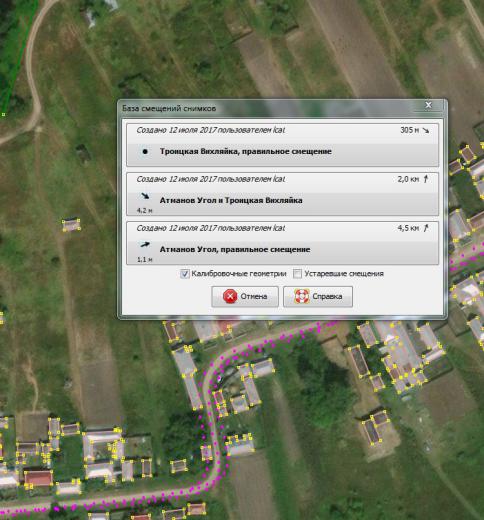Close the База смещений снимков dialog

click(x=428, y=105)
